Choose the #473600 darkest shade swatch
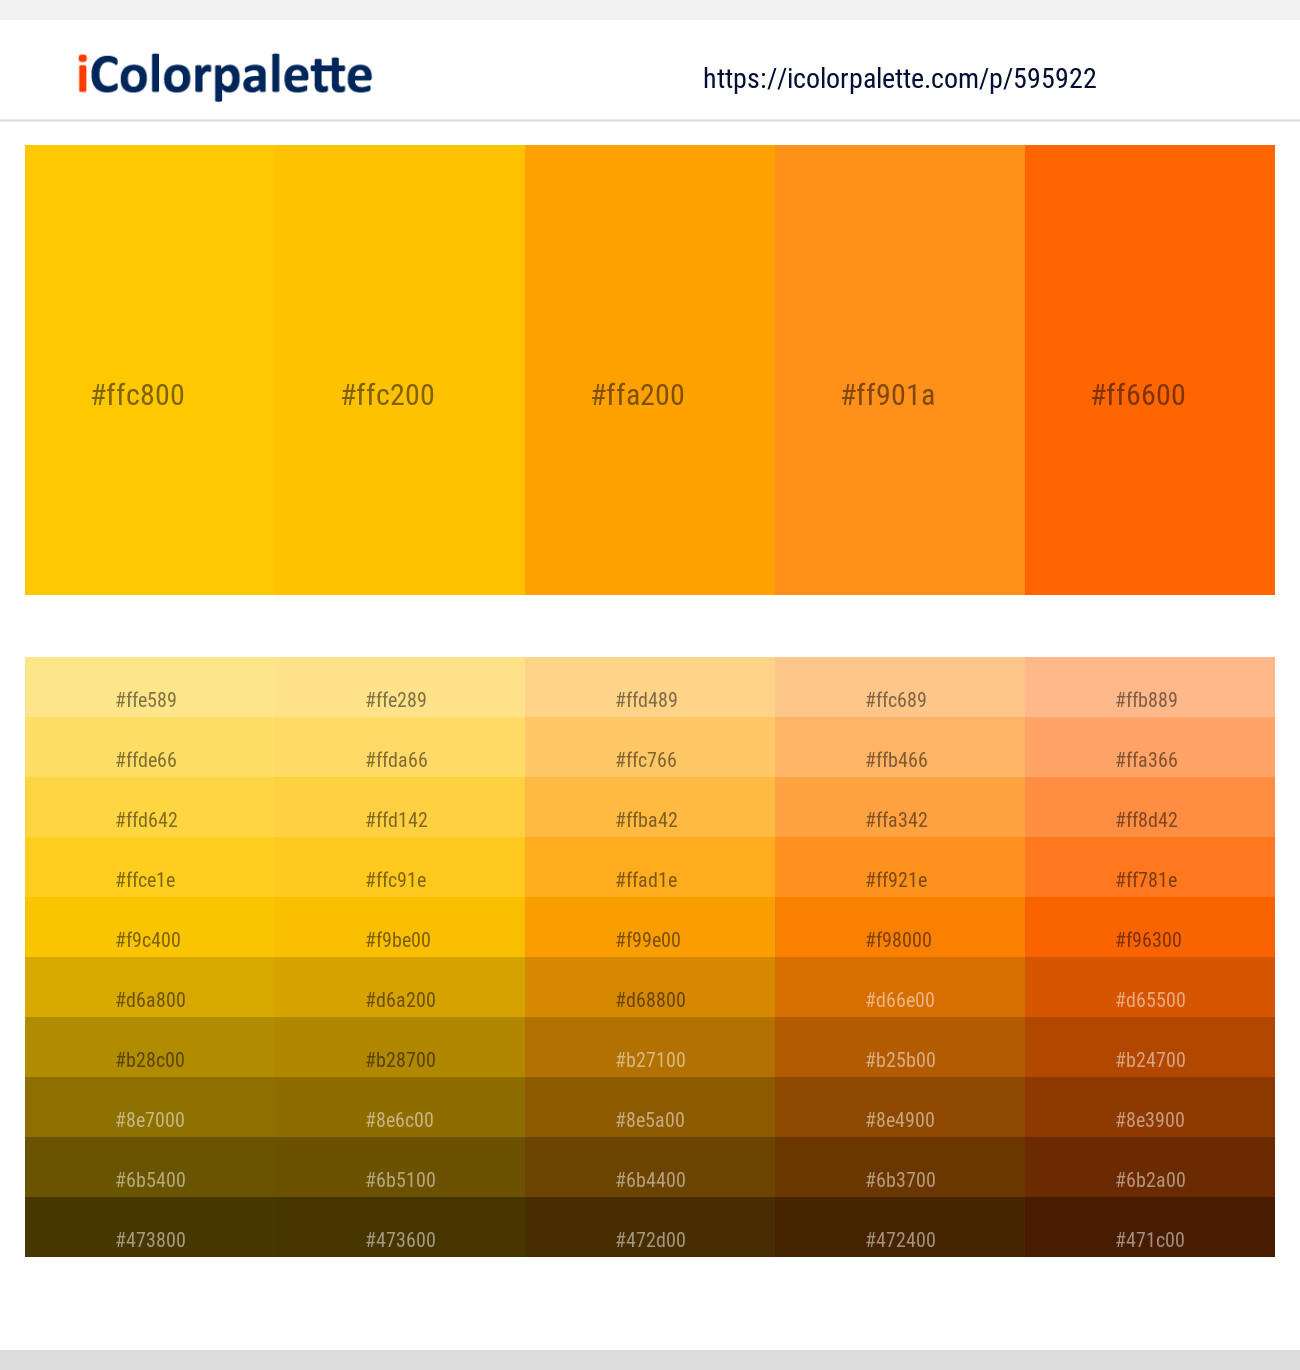Screen dimensions: 1300x1370 coord(400,1228)
